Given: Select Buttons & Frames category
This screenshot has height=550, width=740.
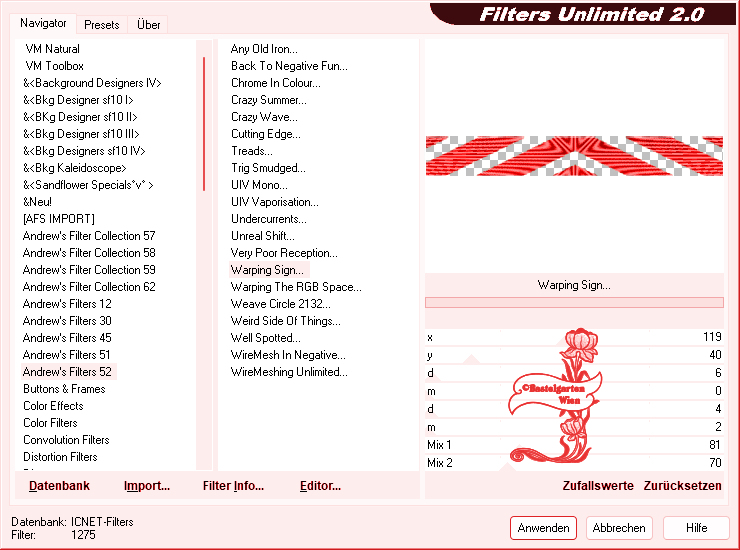Looking at the screenshot, I should tap(64, 389).
